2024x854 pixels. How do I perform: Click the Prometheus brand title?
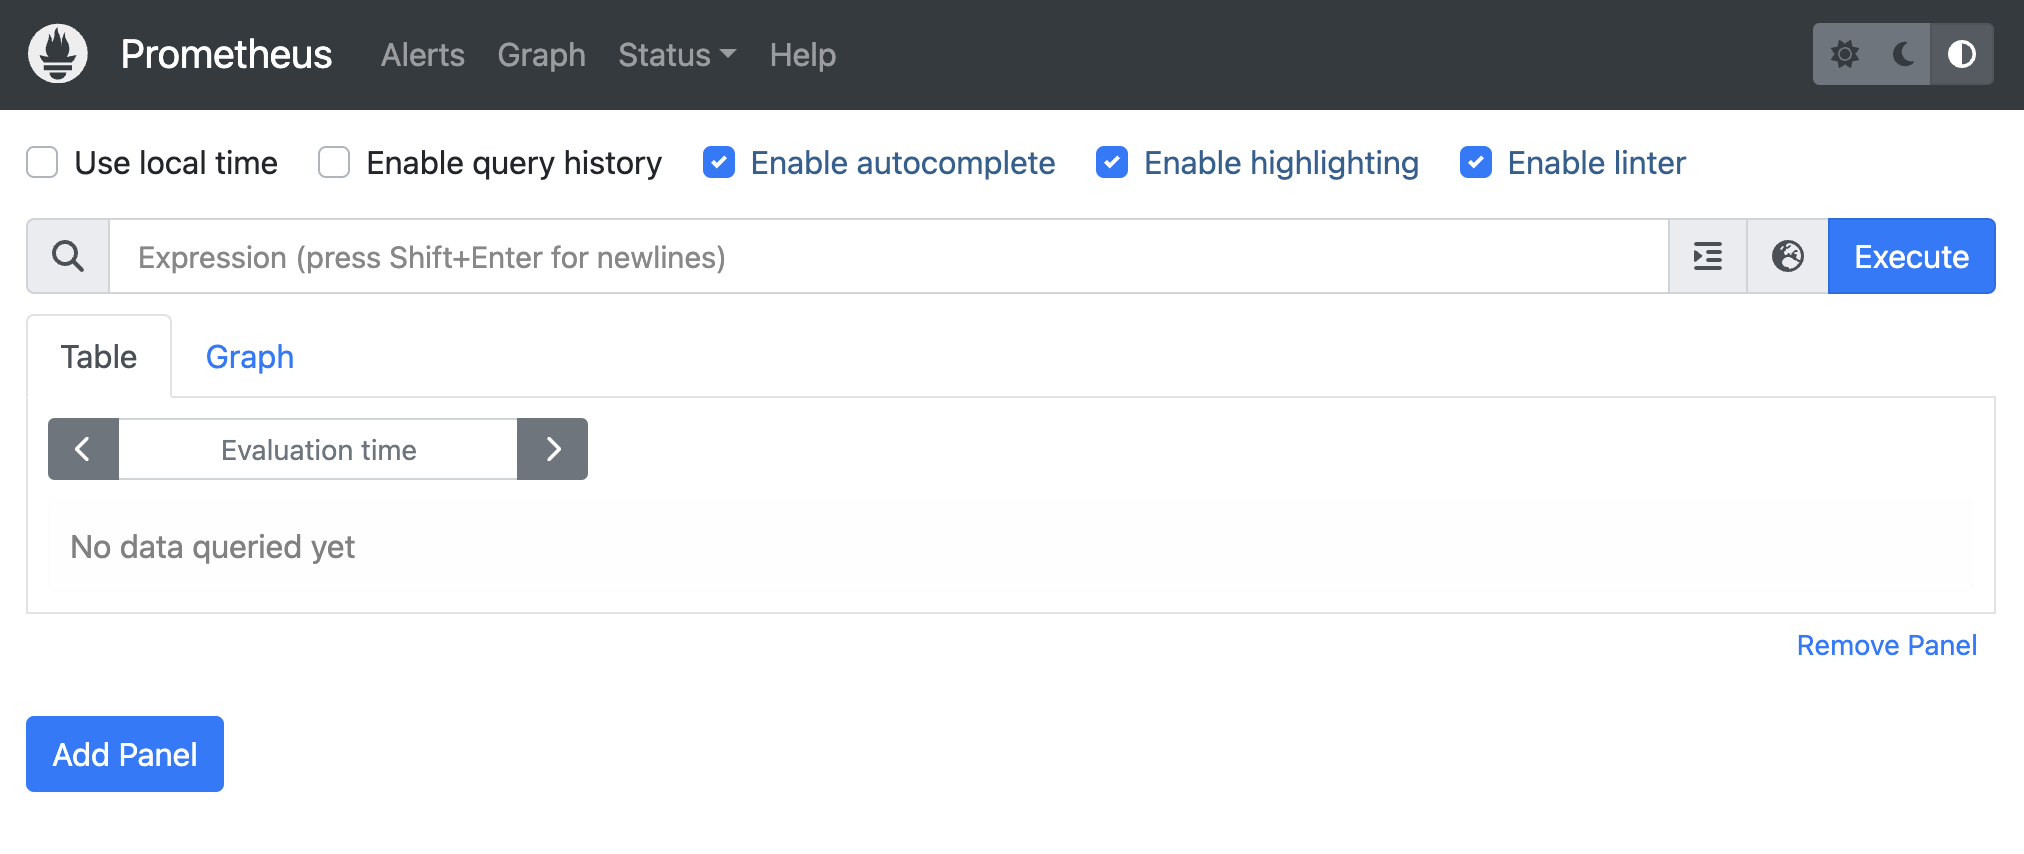point(226,55)
